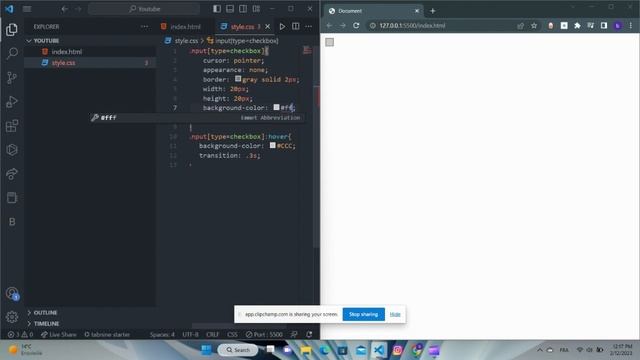Click tabnine starter status item

[107, 335]
